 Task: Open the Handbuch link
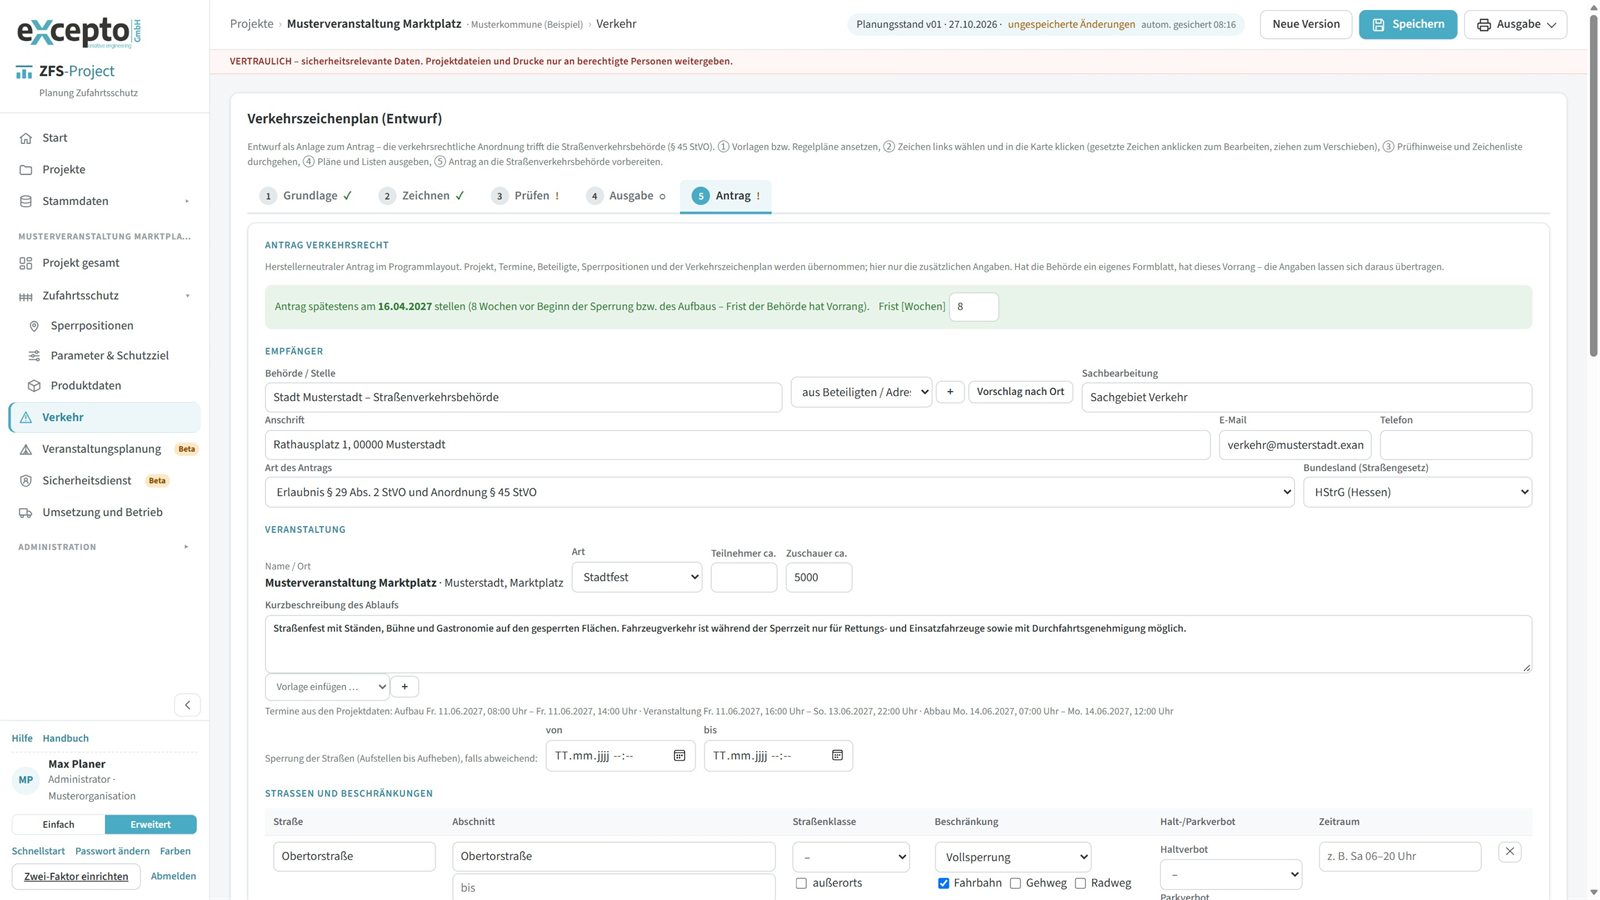click(x=66, y=739)
